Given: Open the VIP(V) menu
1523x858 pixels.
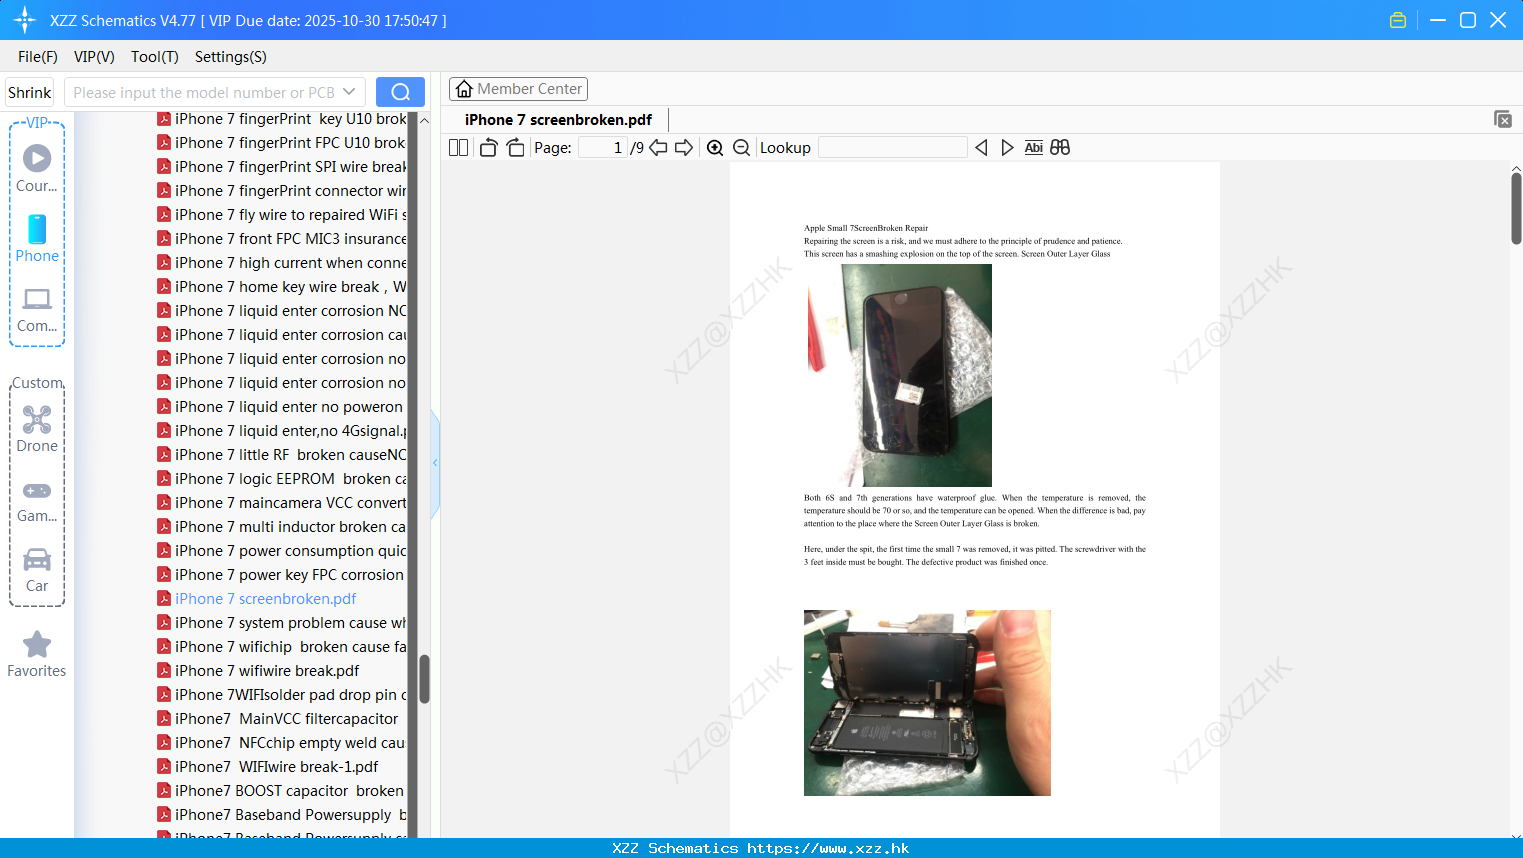Looking at the screenshot, I should [94, 57].
